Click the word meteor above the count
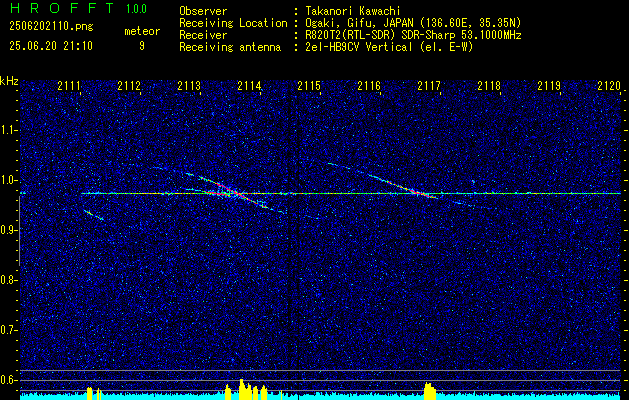 [142, 31]
